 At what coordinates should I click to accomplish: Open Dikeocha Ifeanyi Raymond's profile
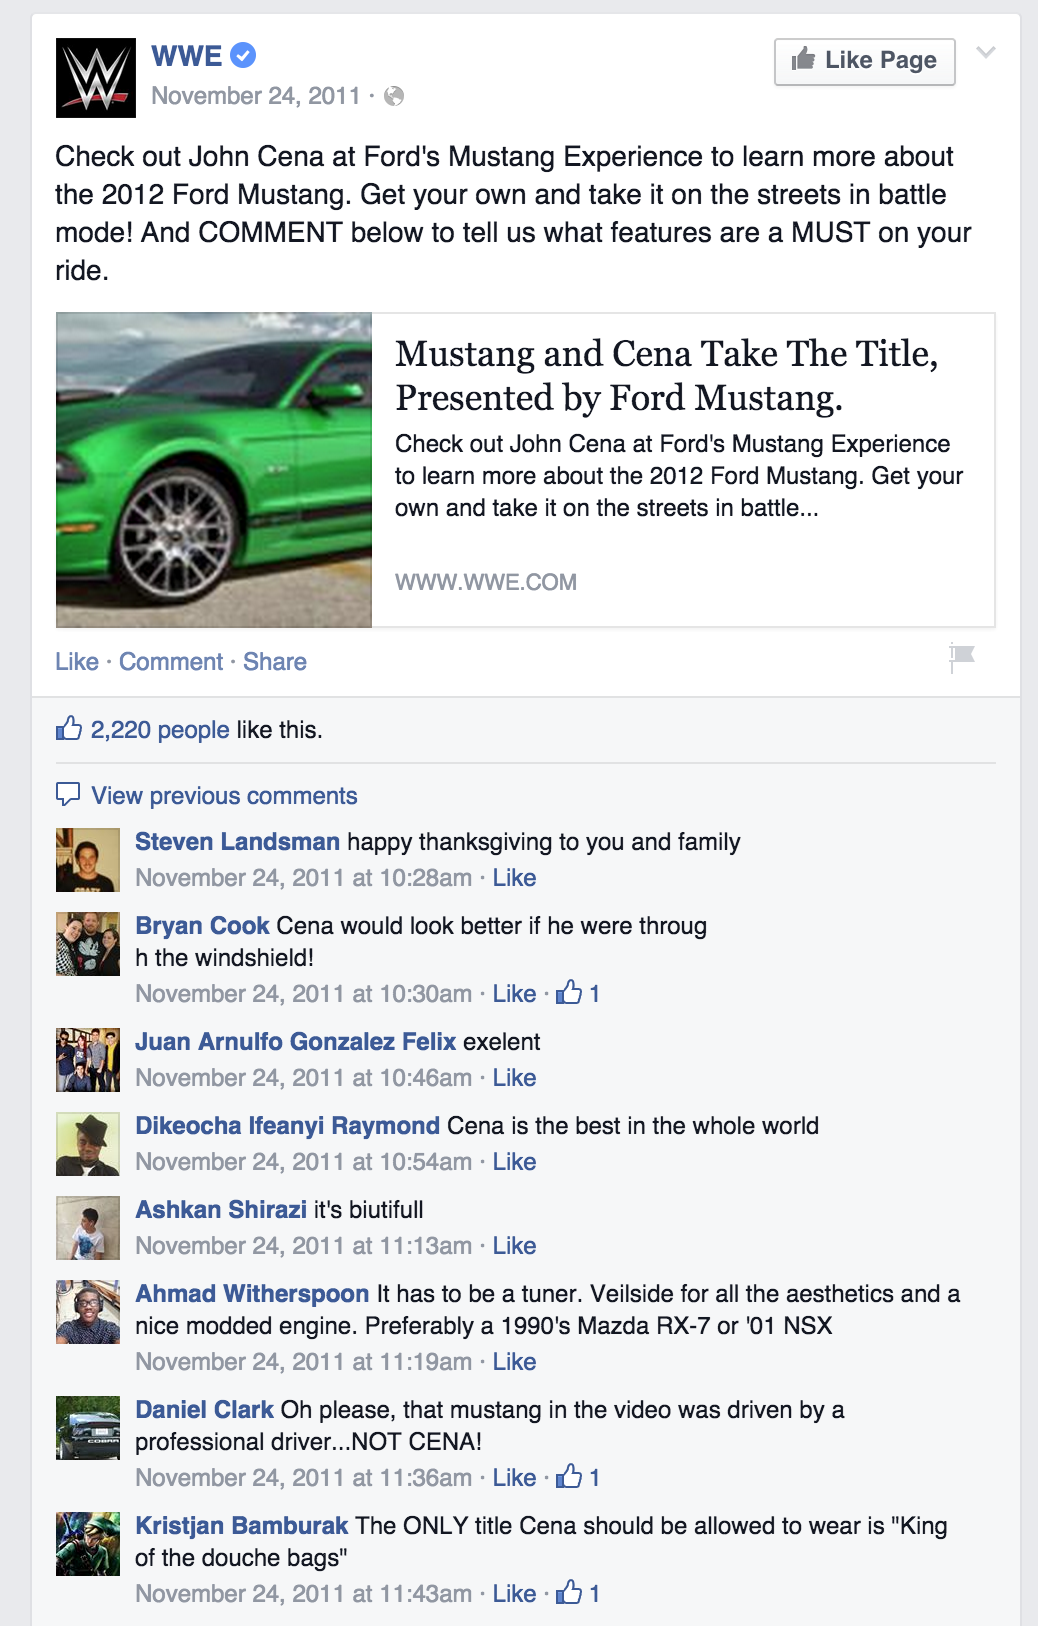click(x=288, y=1126)
